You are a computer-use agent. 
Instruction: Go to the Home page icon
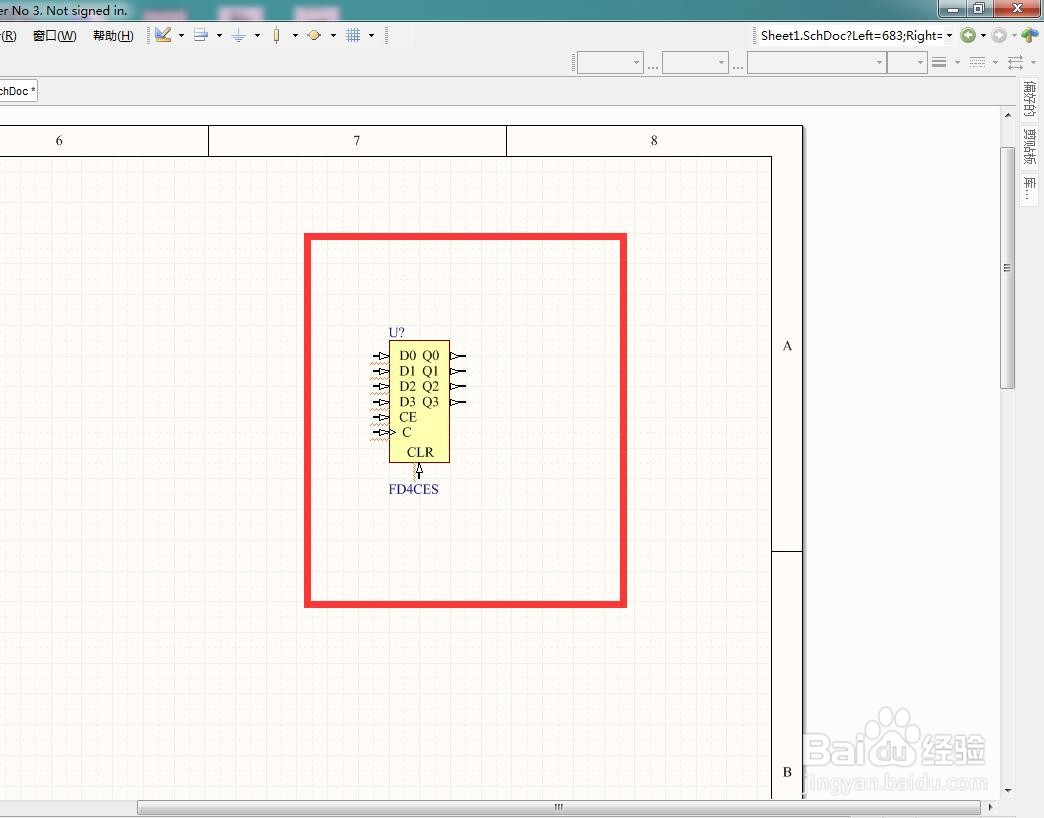click(x=1030, y=35)
